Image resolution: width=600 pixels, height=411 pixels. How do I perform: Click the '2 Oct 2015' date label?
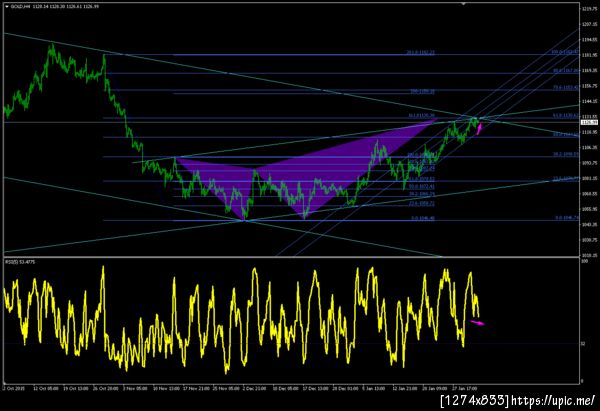pyautogui.click(x=14, y=388)
